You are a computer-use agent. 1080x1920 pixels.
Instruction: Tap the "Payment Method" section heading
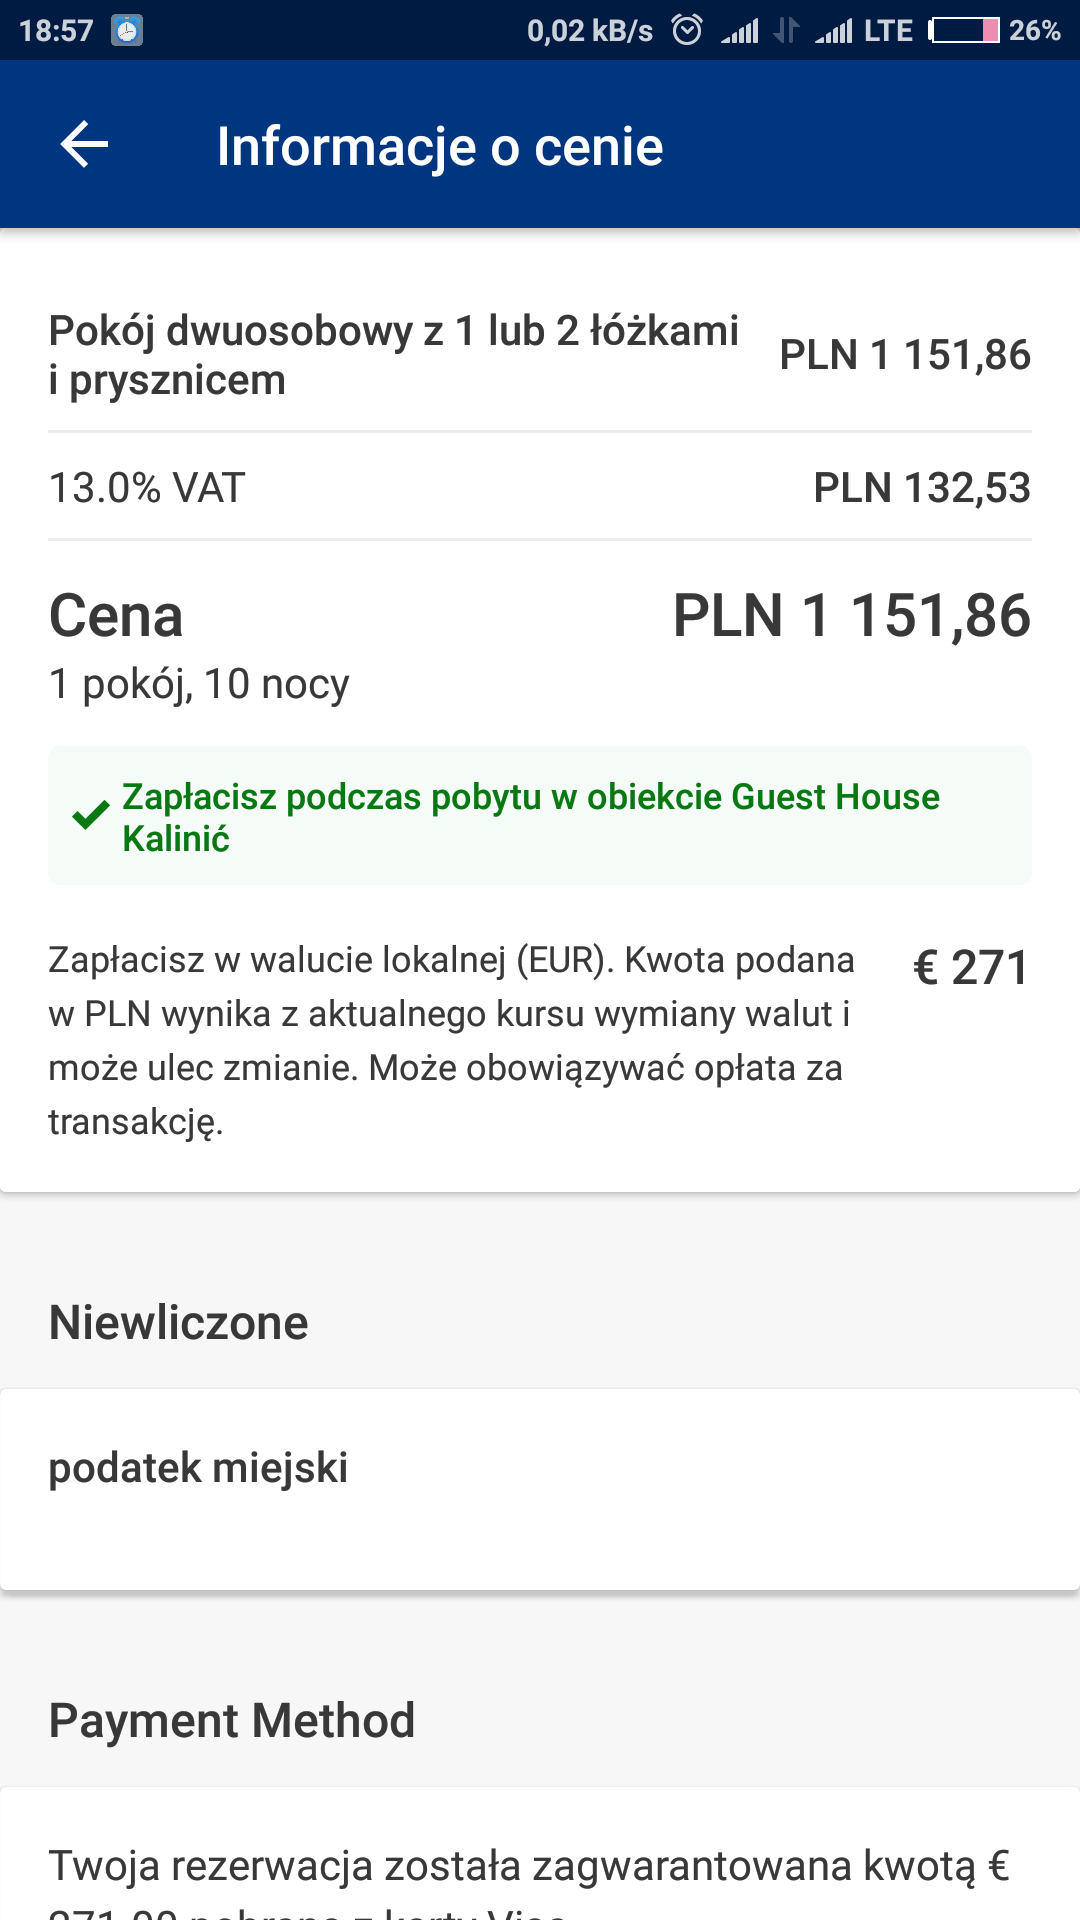tap(232, 1720)
